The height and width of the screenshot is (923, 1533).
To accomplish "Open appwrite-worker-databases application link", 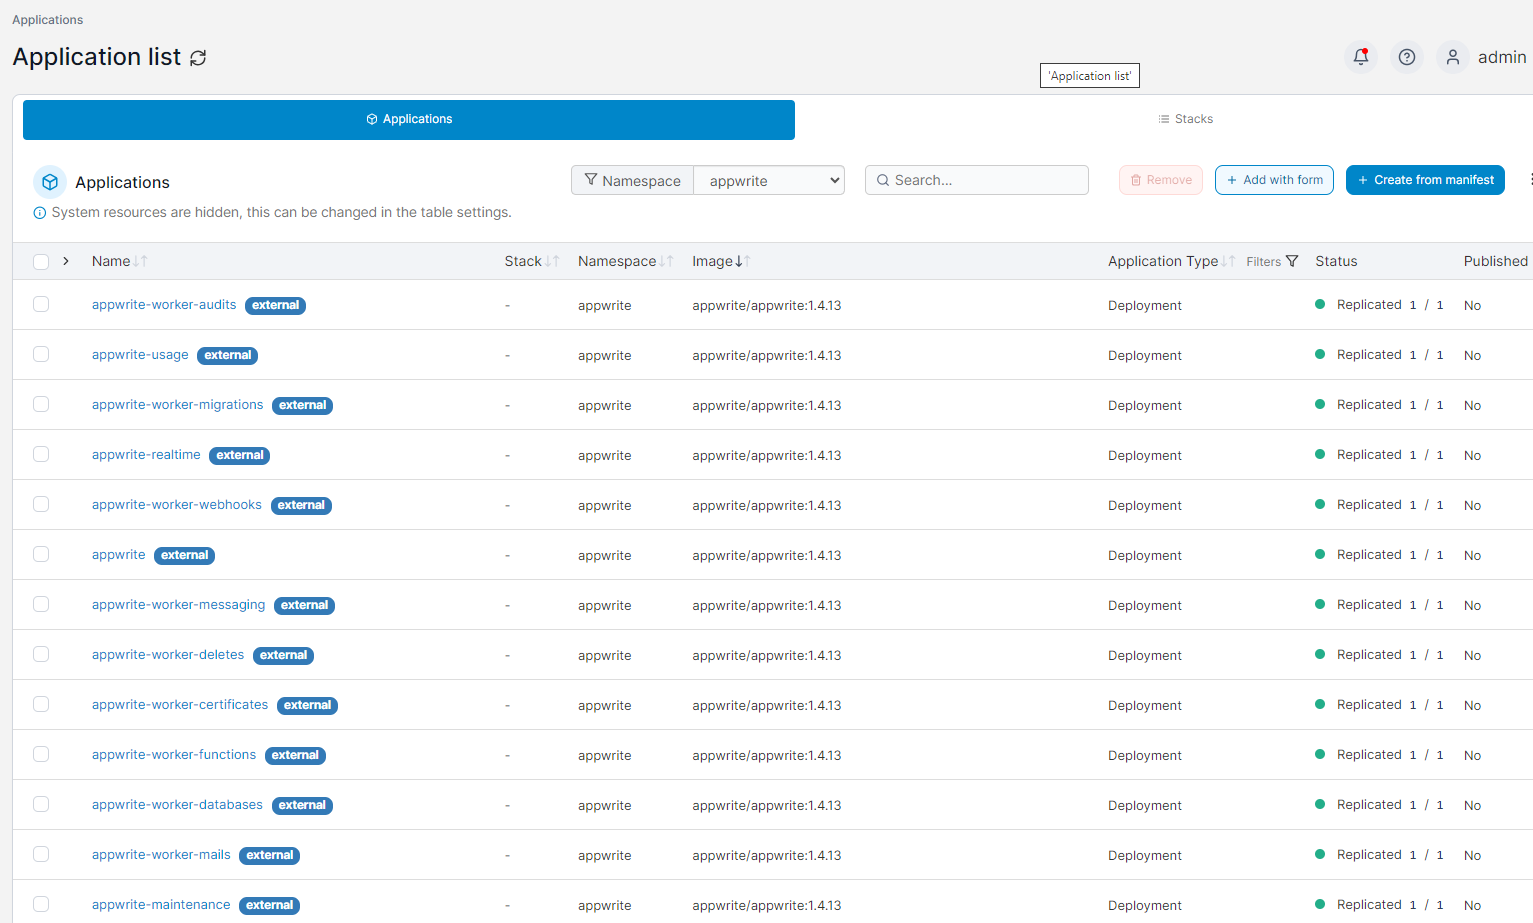I will (x=177, y=805).
